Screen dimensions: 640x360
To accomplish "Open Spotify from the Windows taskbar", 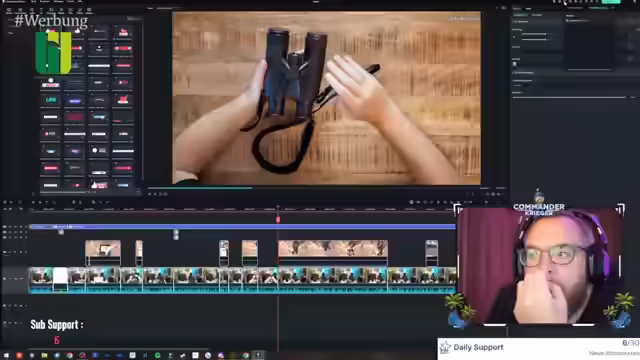I will (x=158, y=356).
